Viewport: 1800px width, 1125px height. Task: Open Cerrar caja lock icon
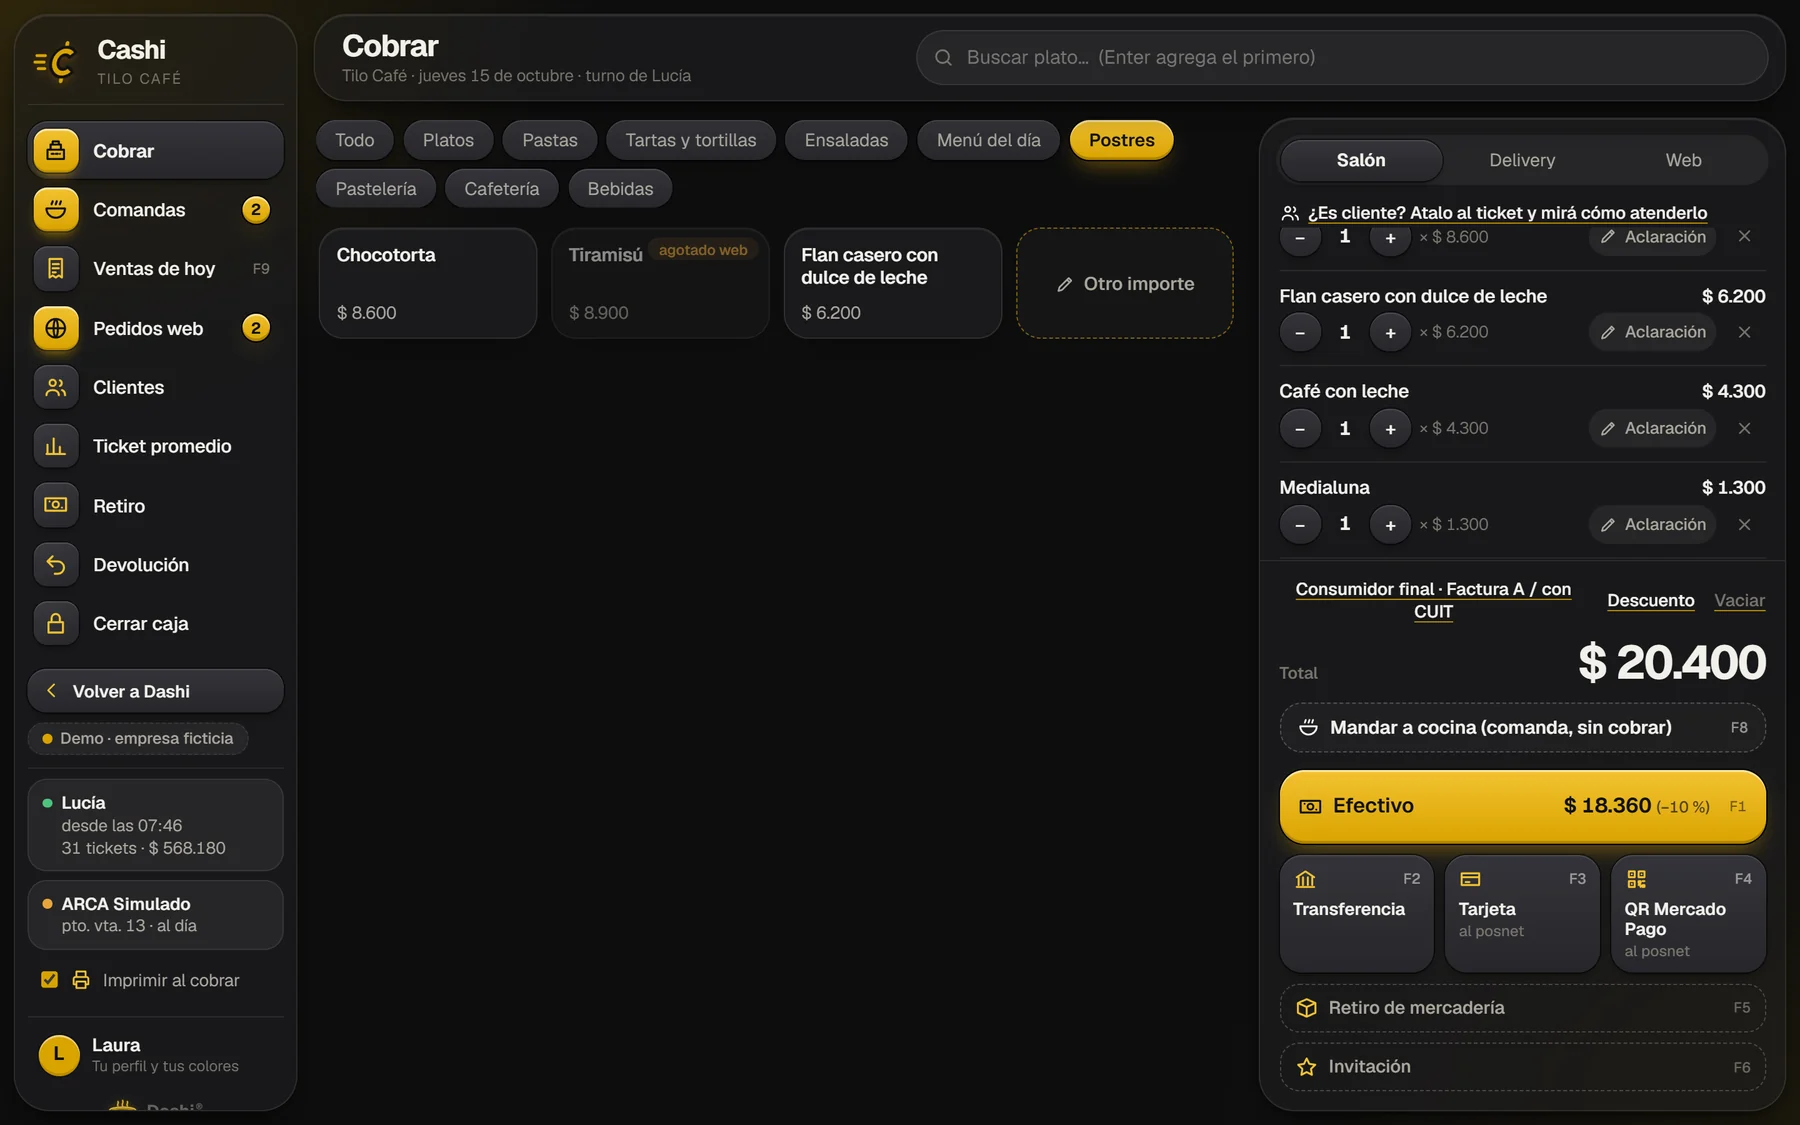tap(56, 624)
